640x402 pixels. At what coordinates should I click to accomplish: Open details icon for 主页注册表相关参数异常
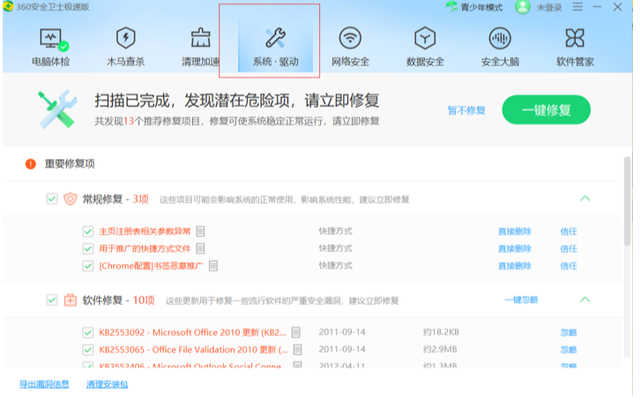click(200, 231)
